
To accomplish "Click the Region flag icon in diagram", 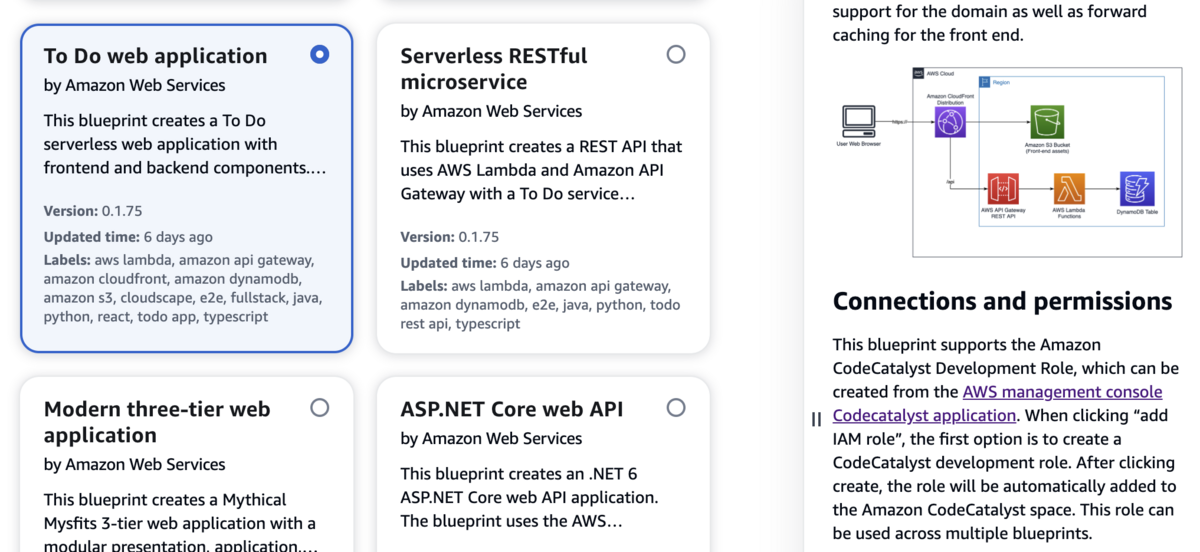I will coord(985,82).
